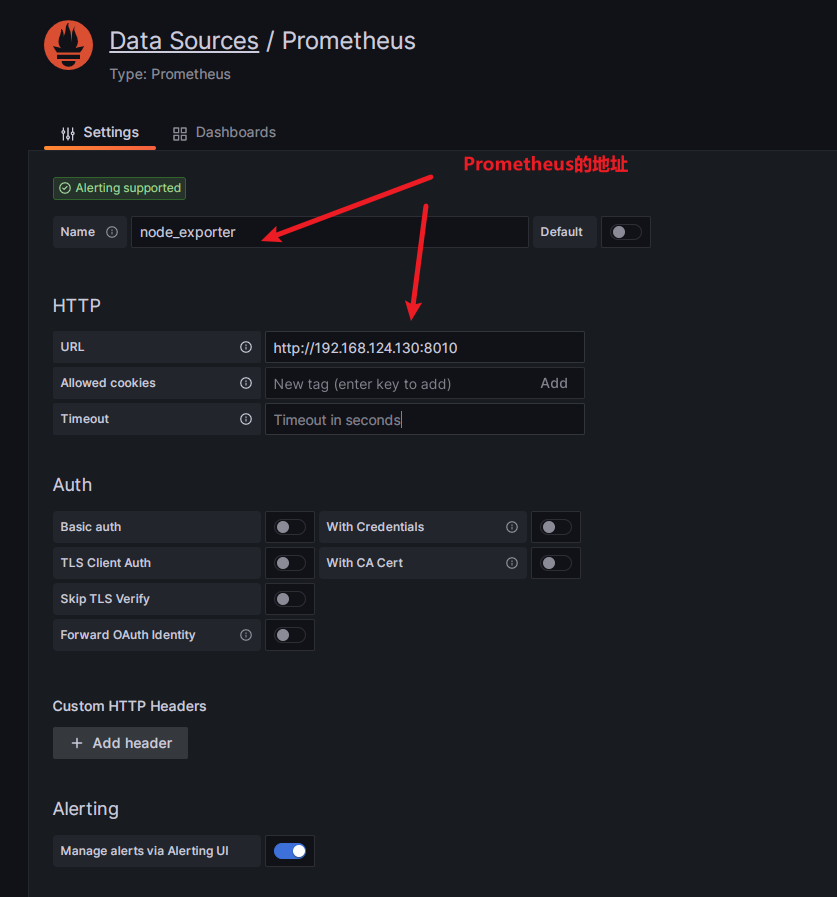Click the With Credentials info icon
This screenshot has width=837, height=897.
pyautogui.click(x=510, y=527)
